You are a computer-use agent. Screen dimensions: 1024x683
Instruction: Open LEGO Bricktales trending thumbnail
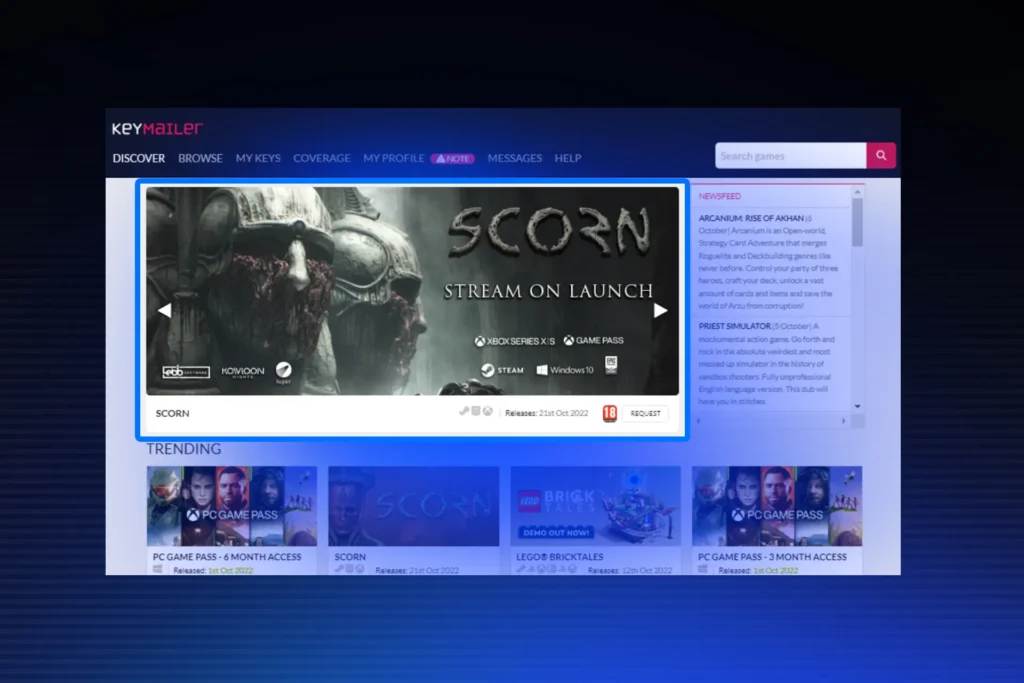pos(595,506)
